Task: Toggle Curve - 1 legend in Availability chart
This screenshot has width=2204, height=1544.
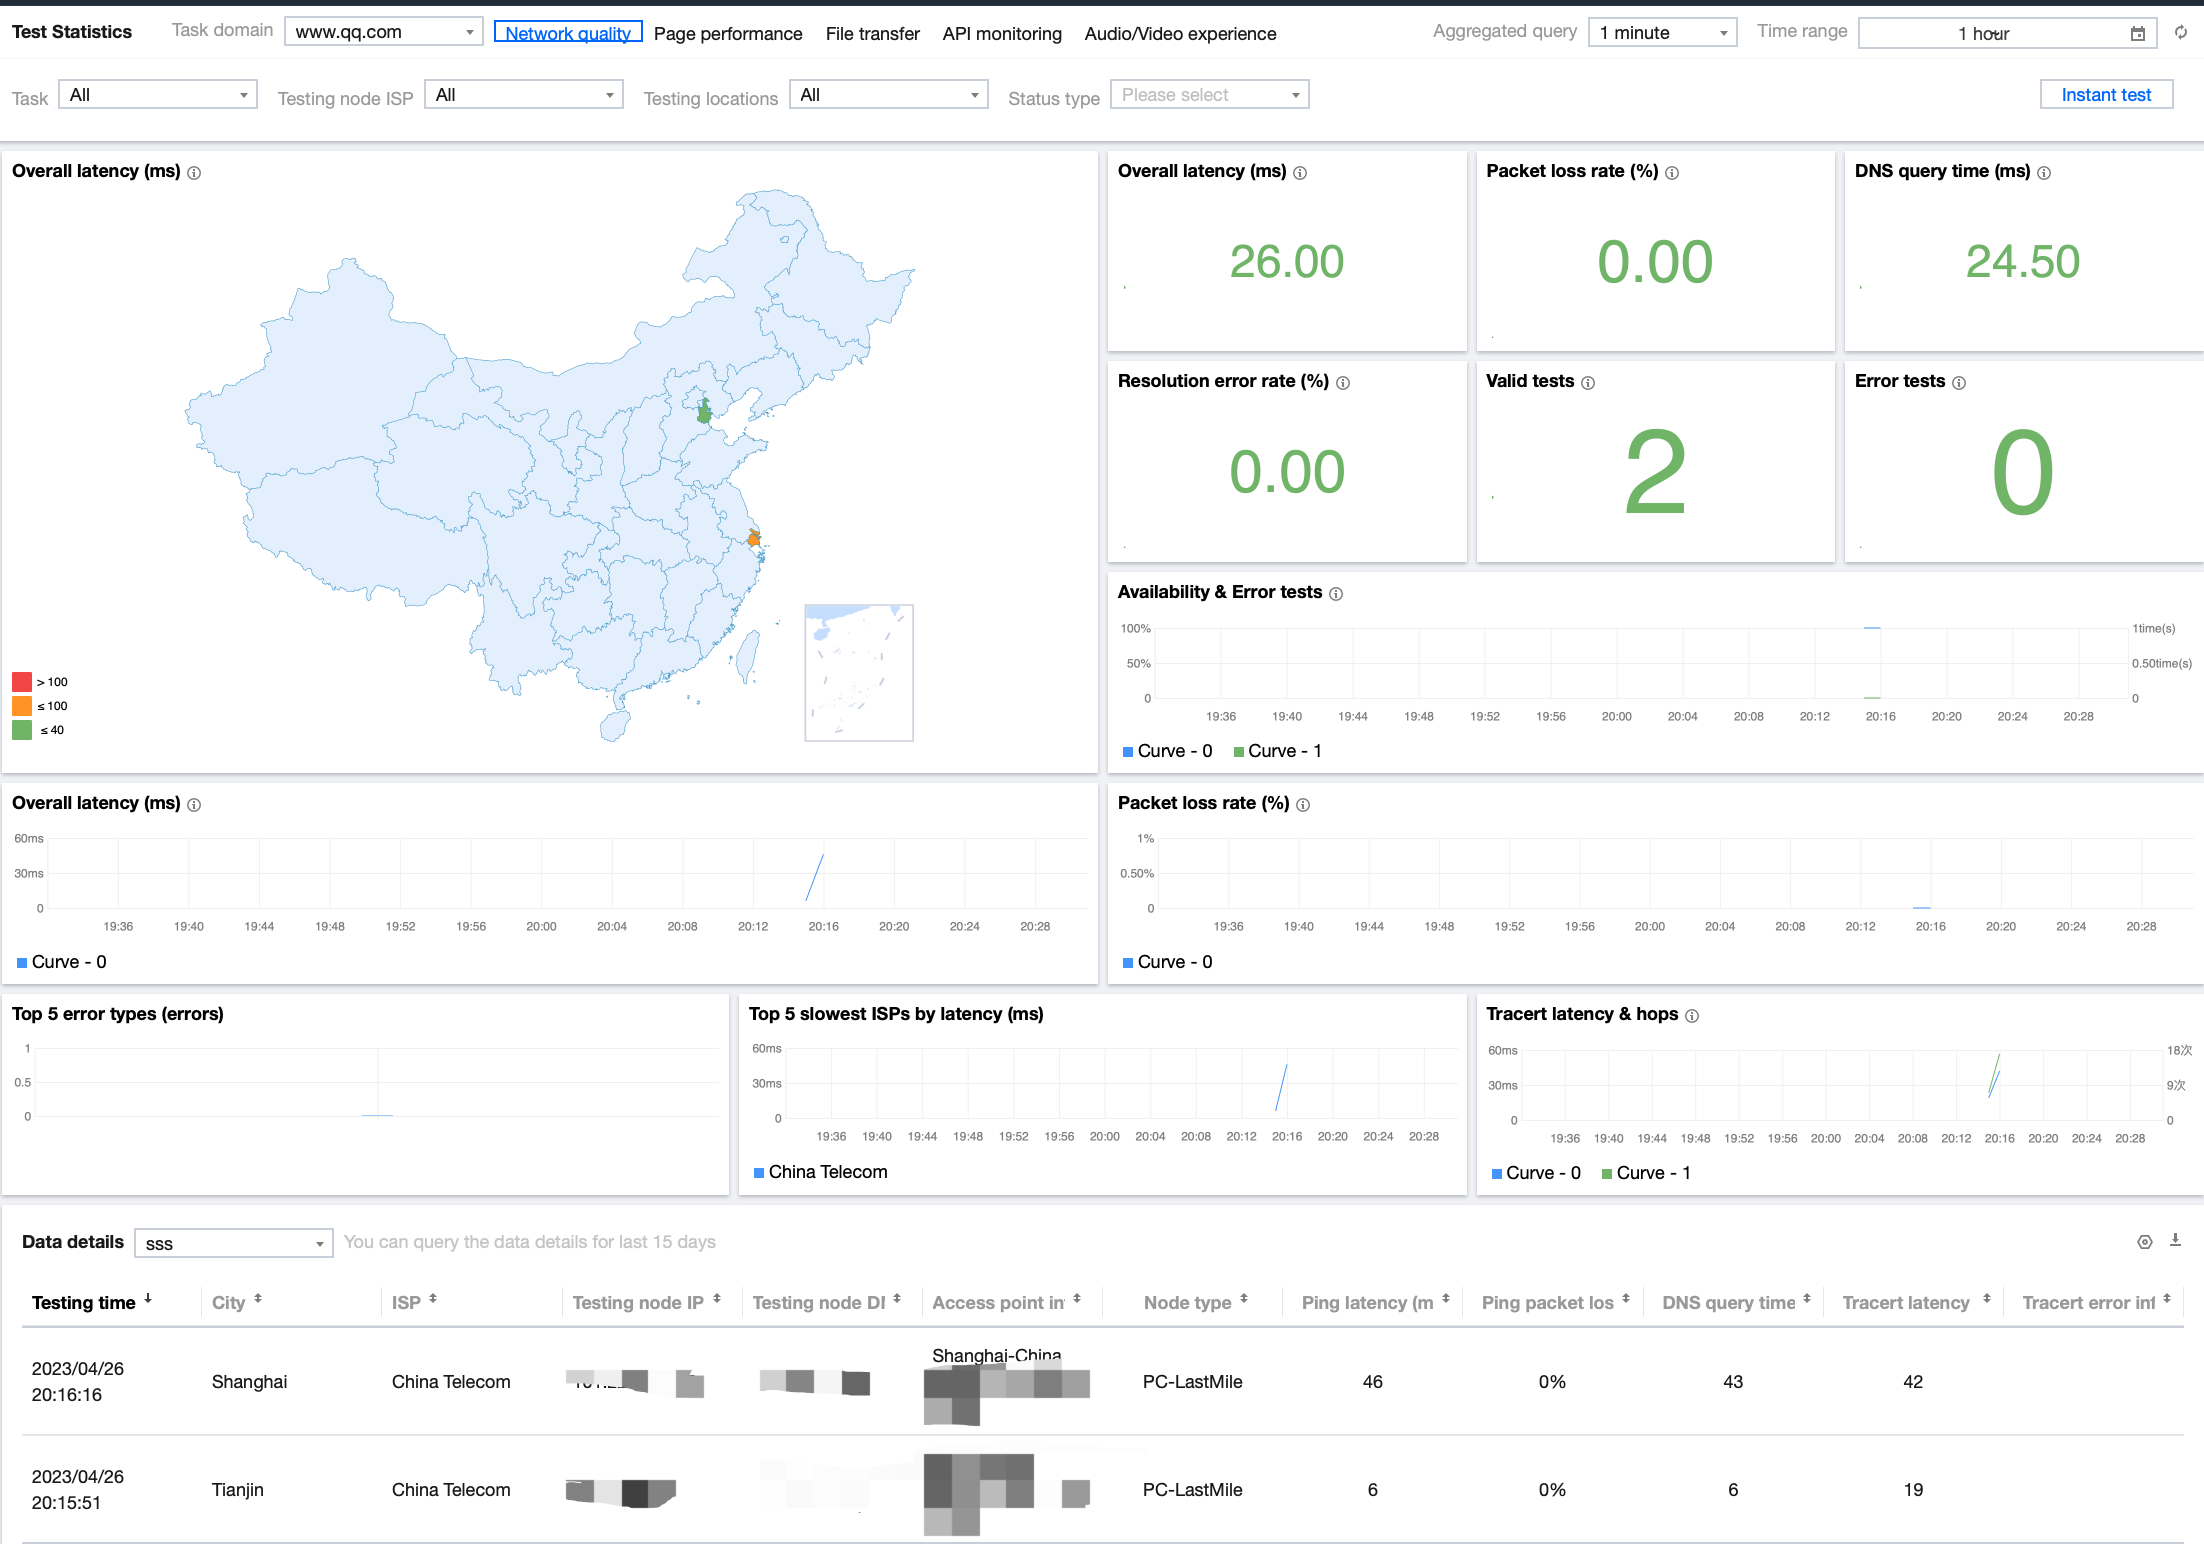Action: 1277,751
